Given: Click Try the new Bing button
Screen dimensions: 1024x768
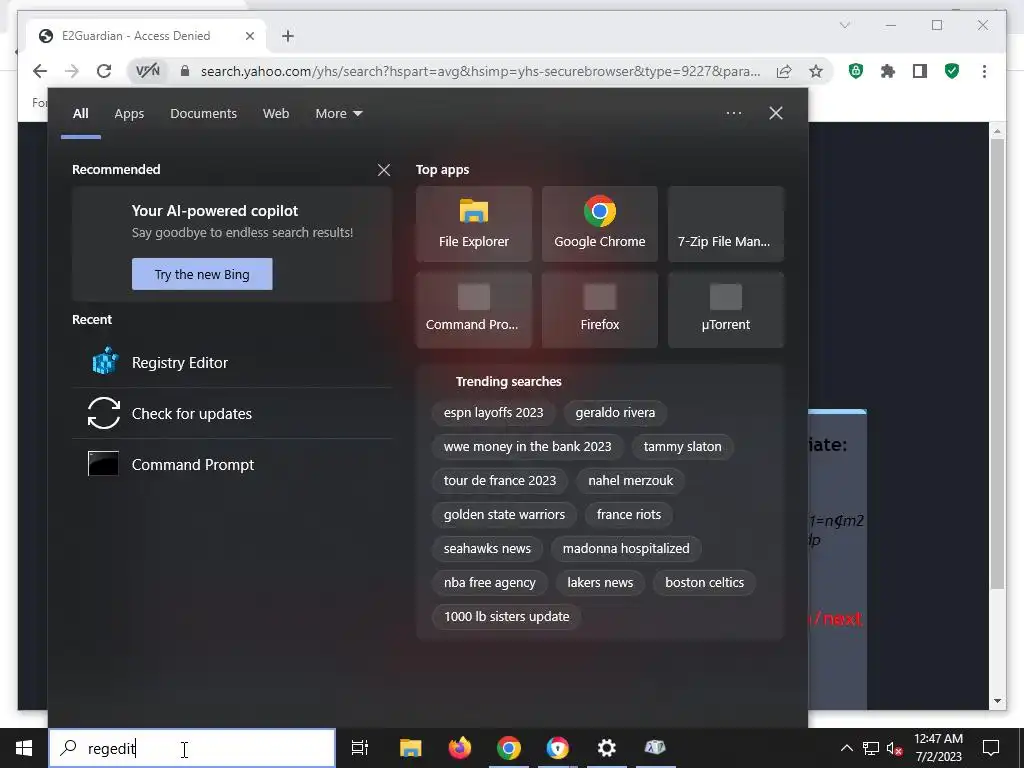Looking at the screenshot, I should (x=202, y=274).
